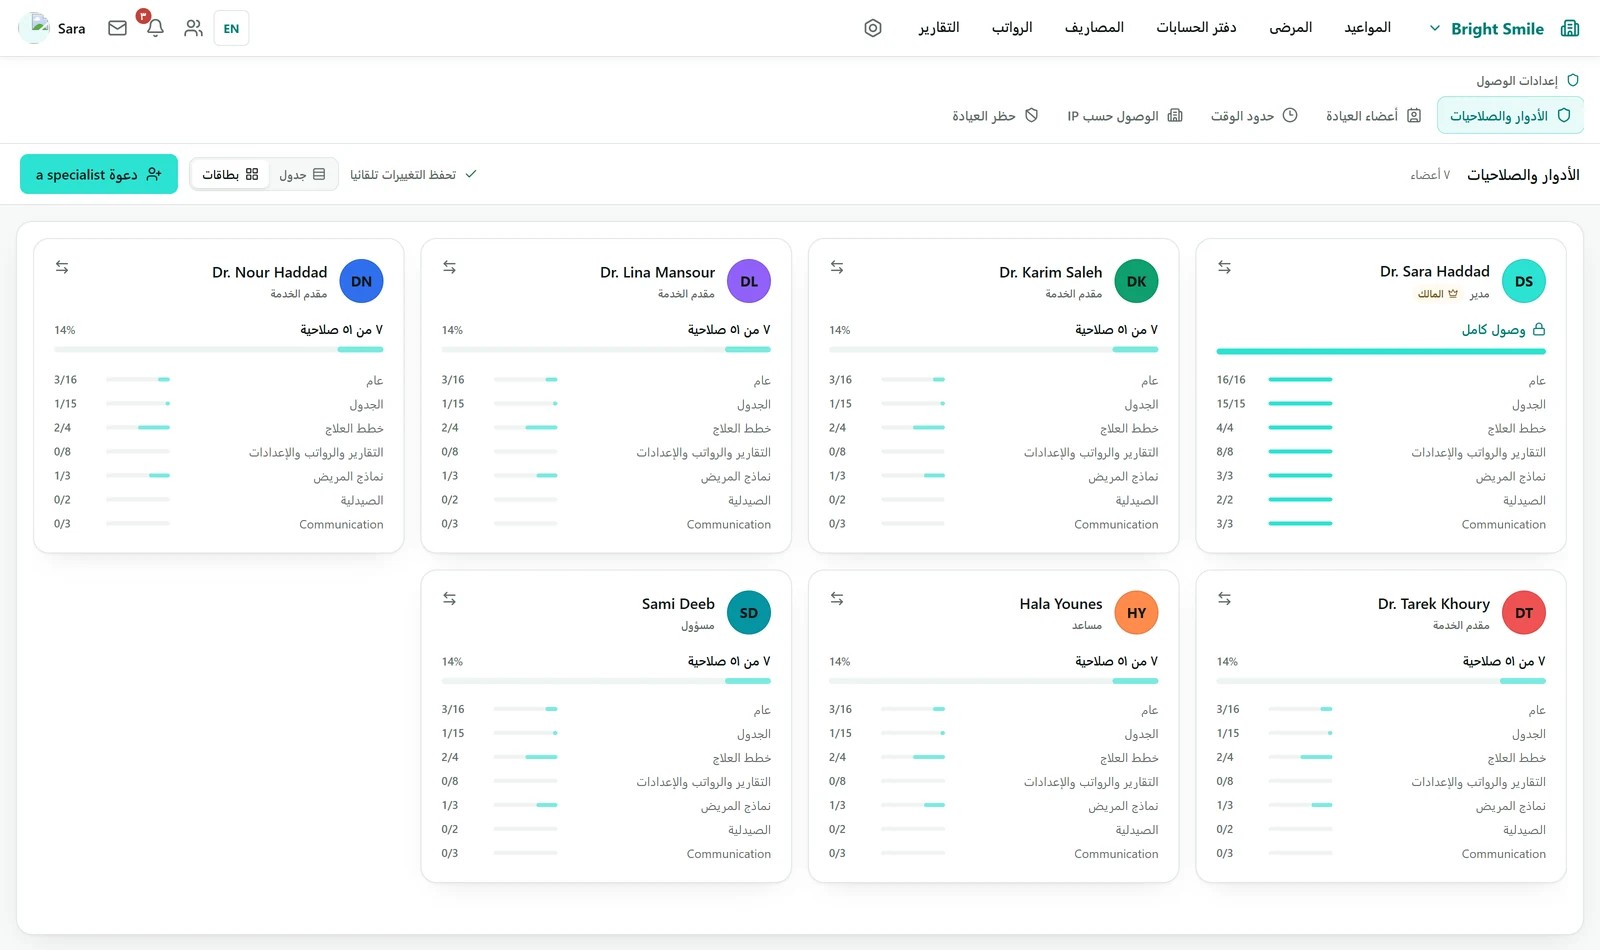Click the swap icon on Dr. Karim Saleh's card
The image size is (1600, 950).
[837, 267]
